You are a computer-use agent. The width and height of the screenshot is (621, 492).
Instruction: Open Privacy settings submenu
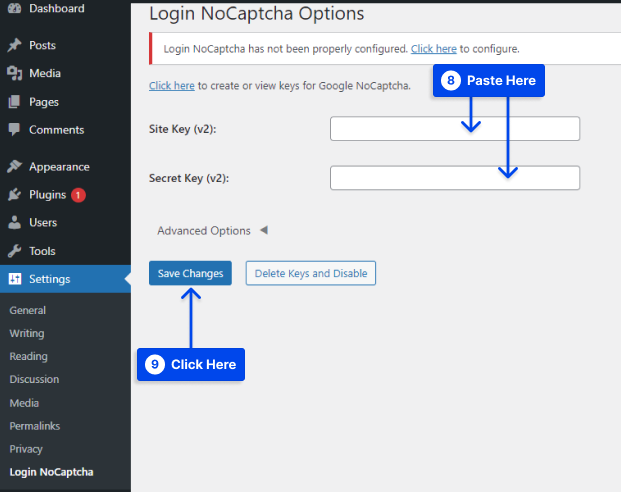pos(26,449)
